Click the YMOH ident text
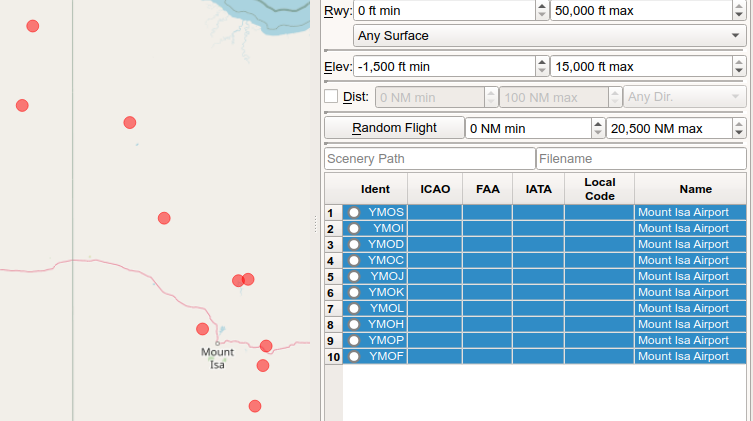Viewport: 753px width, 421px height. pyautogui.click(x=386, y=325)
